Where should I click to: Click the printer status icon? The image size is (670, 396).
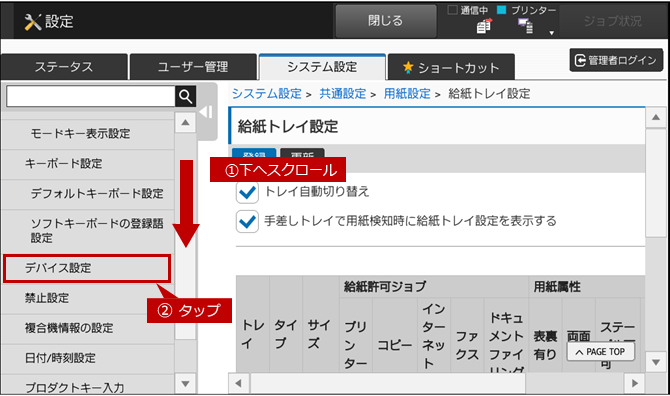[x=526, y=26]
